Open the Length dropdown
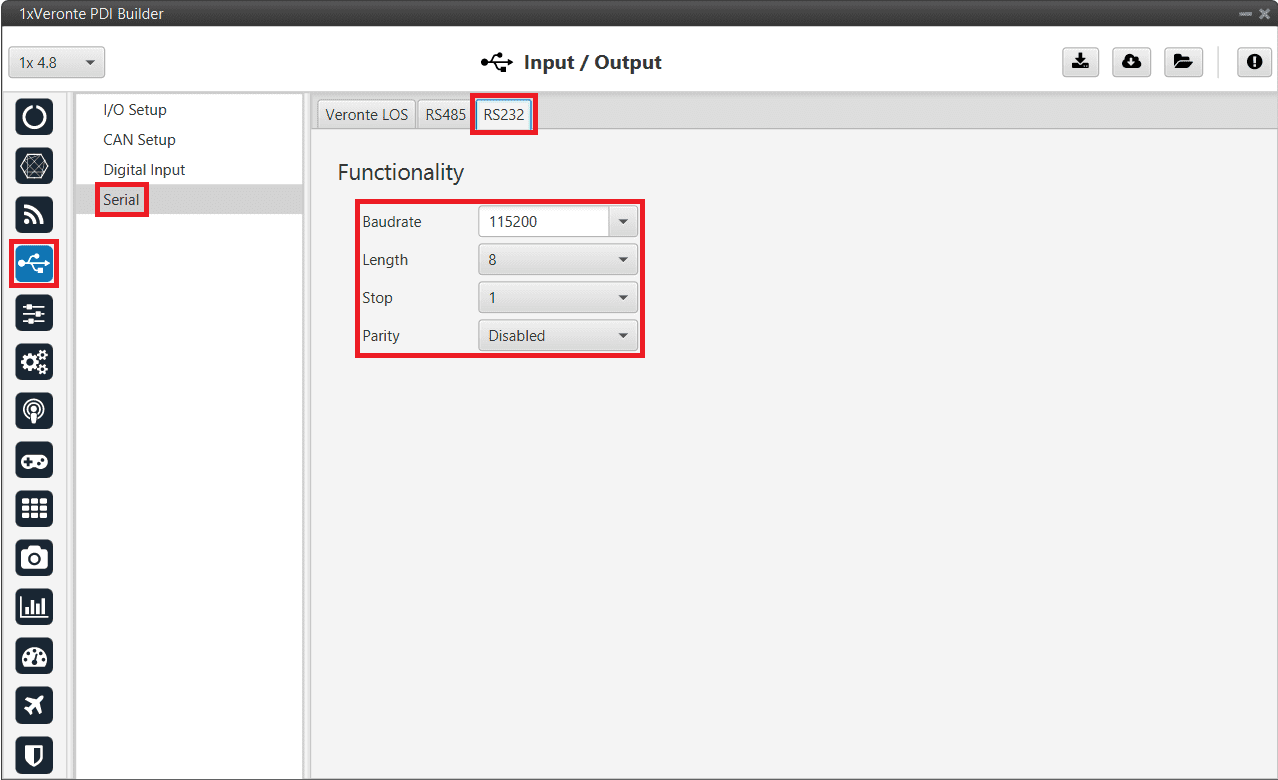Image resolution: width=1278 pixels, height=780 pixels. click(557, 260)
